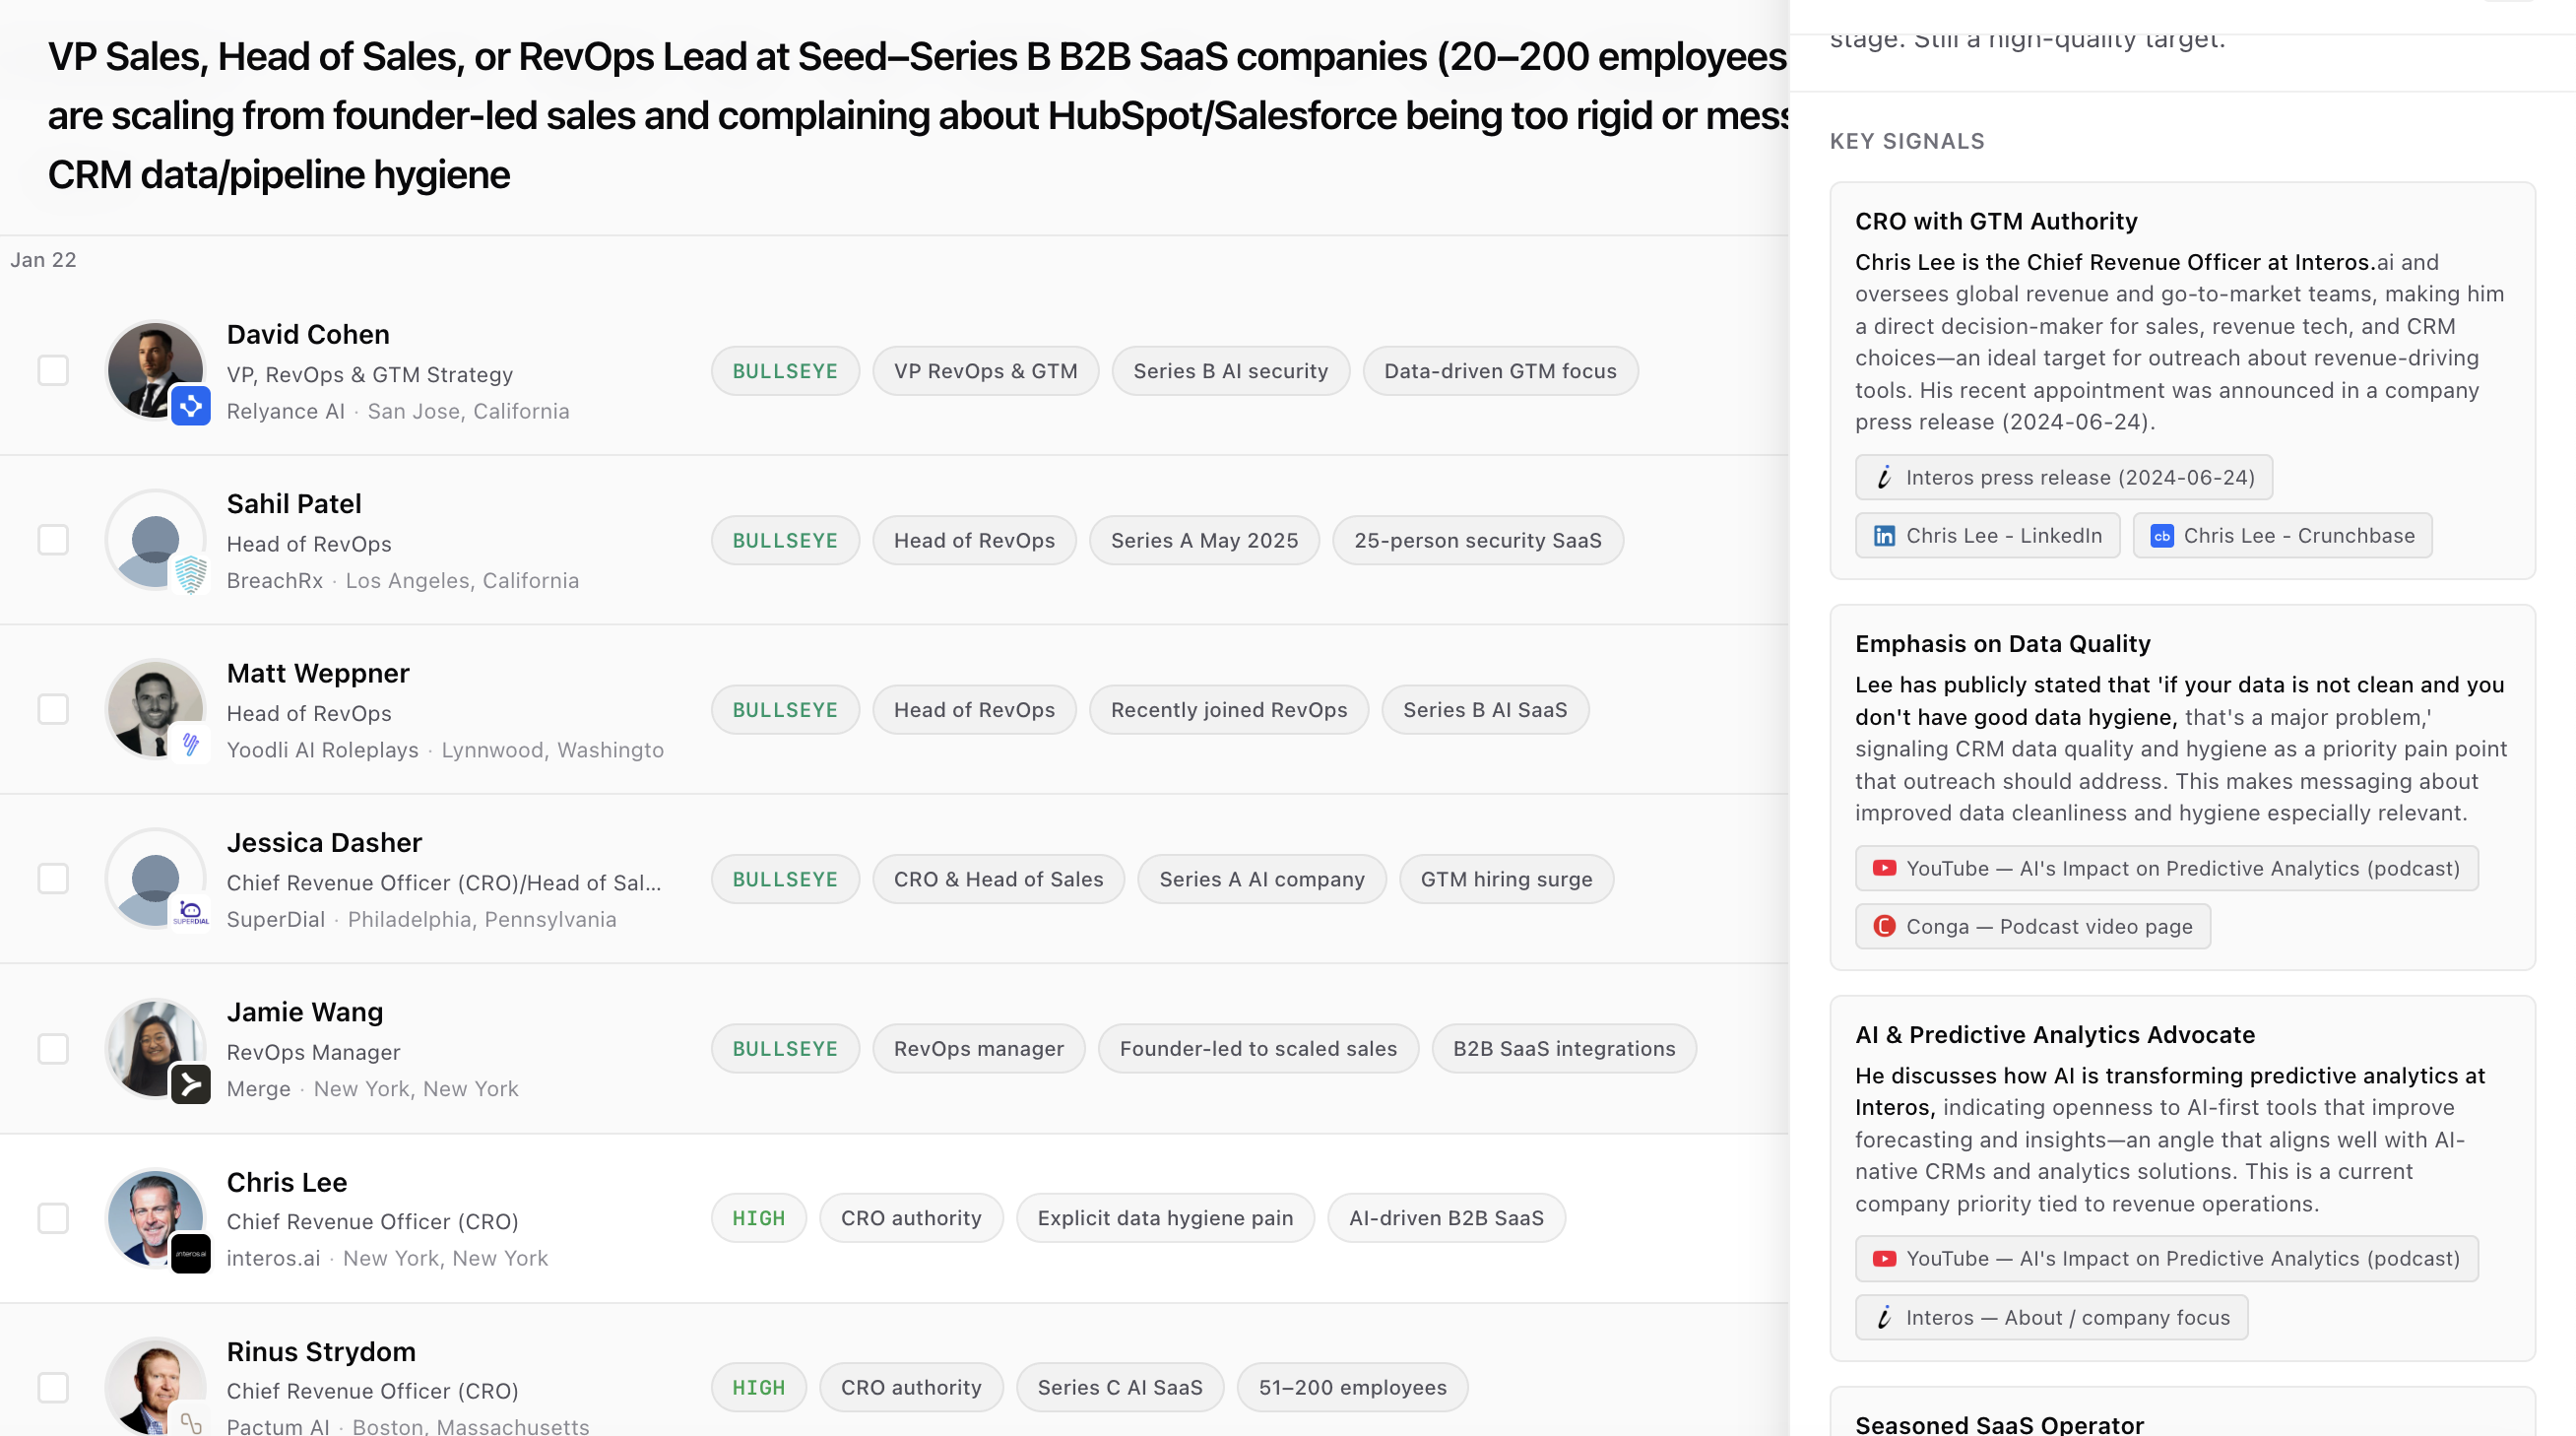
Task: Open the Sahil Patel lead name
Action: click(x=294, y=504)
